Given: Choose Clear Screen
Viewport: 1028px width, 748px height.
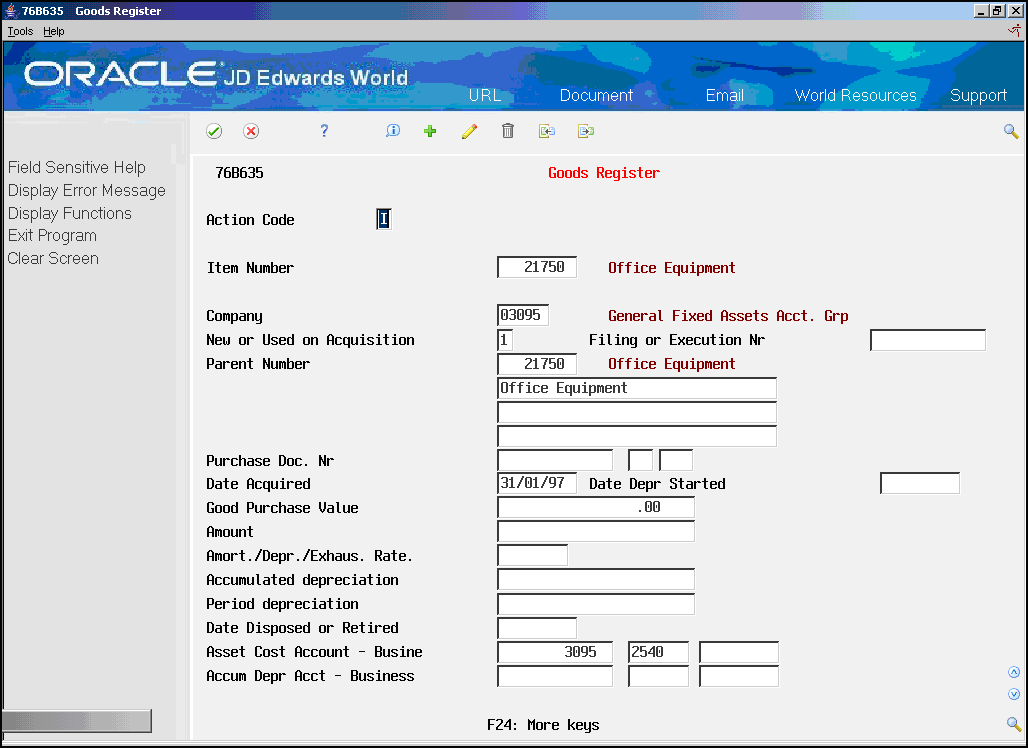Looking at the screenshot, I should pyautogui.click(x=53, y=259).
